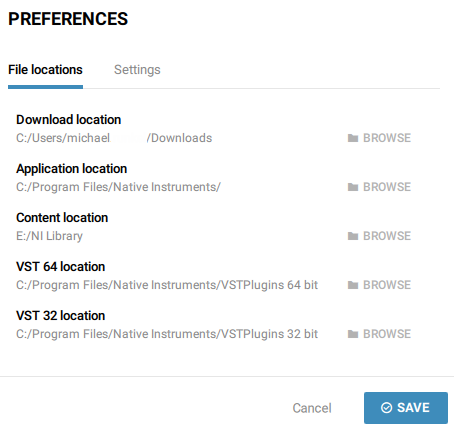Click the VSTPlugins 64 bit path
The image size is (454, 431).
[167, 285]
